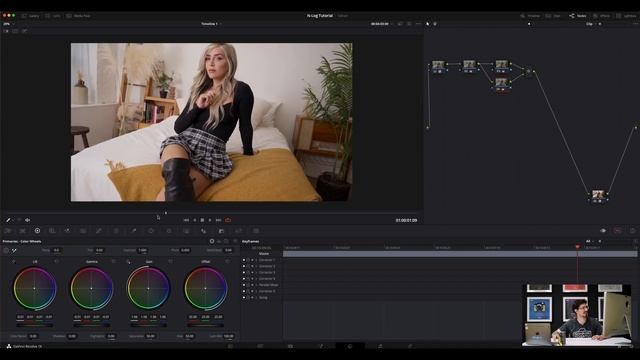Toggle the Sizing track keyframe diamond
Screen dimensions: 640x360
(252, 298)
